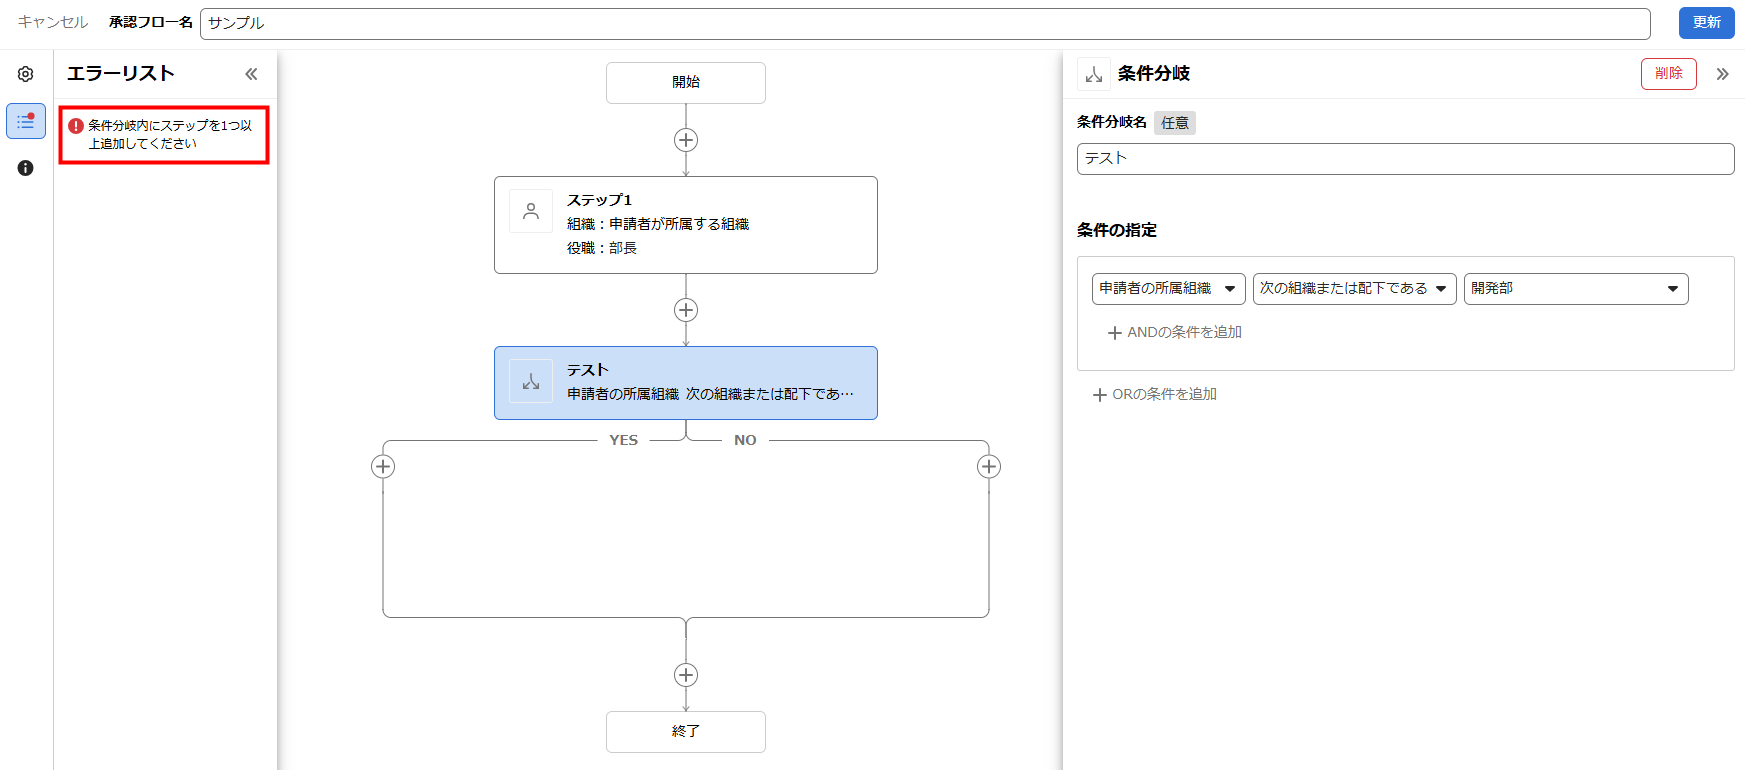Click plus button above 終了 node
The height and width of the screenshot is (770, 1745).
tap(686, 675)
